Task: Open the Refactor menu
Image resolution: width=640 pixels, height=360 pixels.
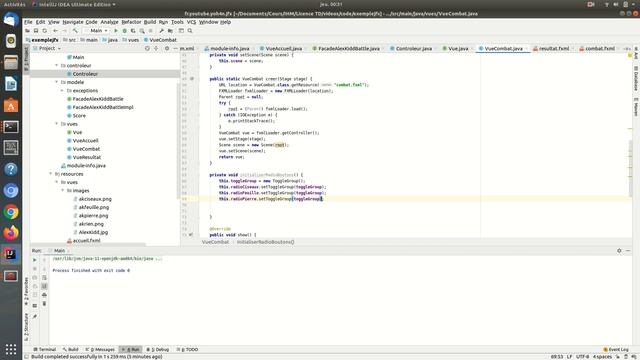Action: click(131, 22)
